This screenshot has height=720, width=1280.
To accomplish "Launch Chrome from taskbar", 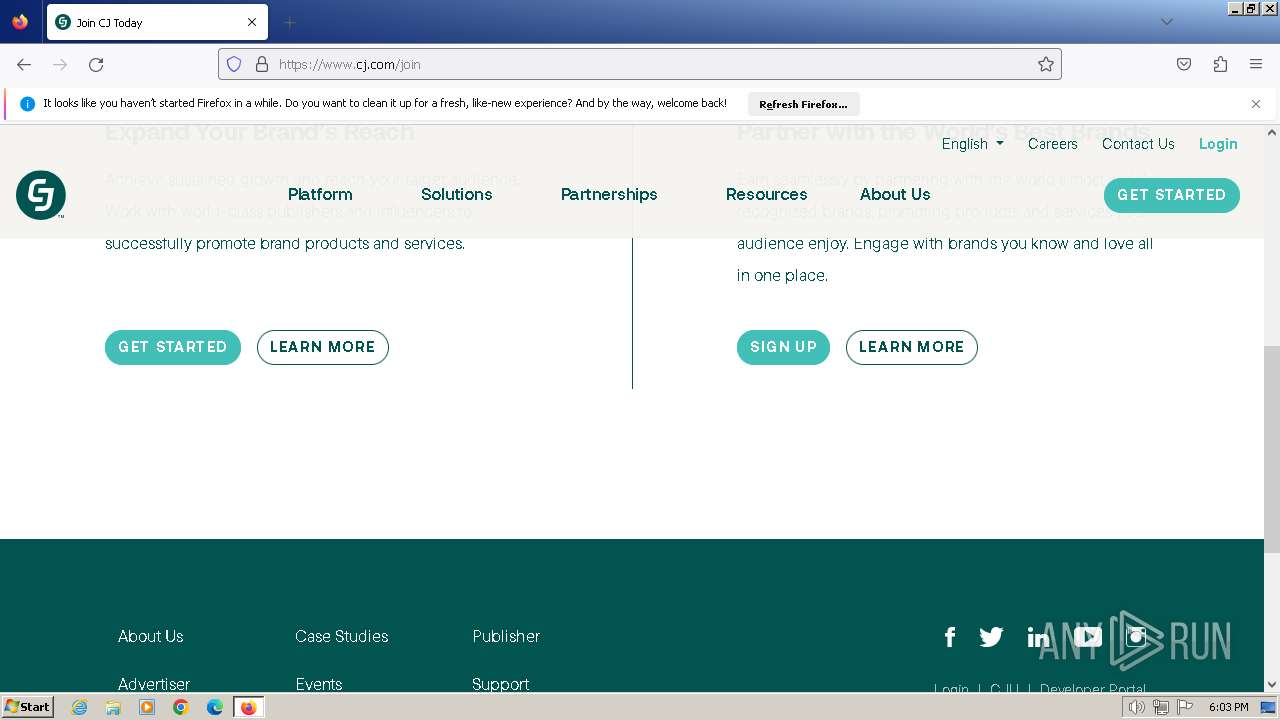I will coord(181,707).
